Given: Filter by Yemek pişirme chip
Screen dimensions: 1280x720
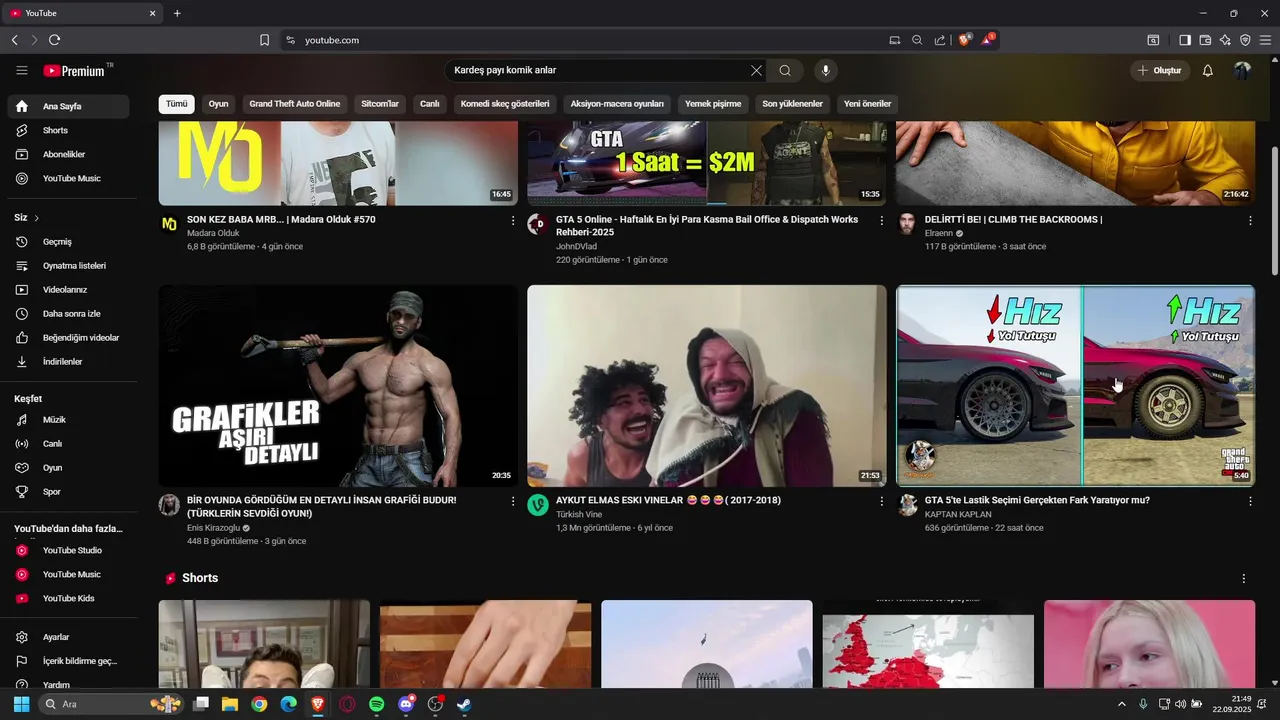Looking at the screenshot, I should 713,104.
